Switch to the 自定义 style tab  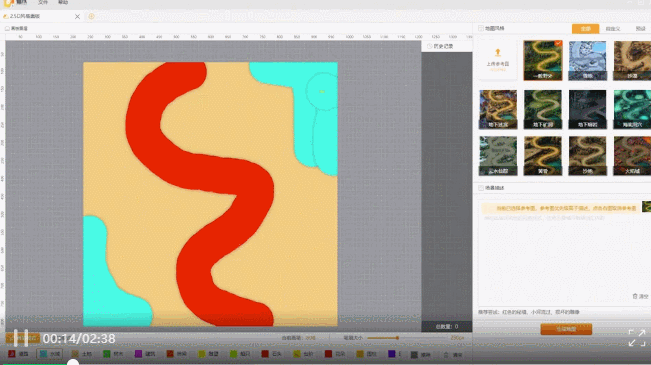click(613, 29)
